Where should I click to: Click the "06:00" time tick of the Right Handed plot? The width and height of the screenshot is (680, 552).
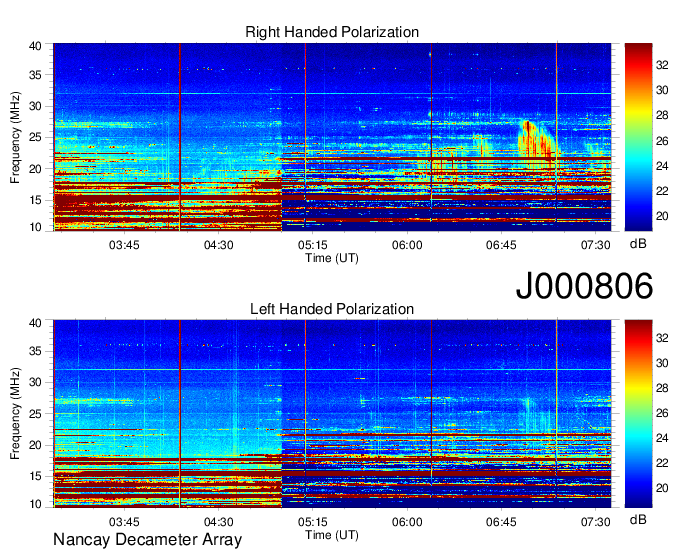point(407,245)
